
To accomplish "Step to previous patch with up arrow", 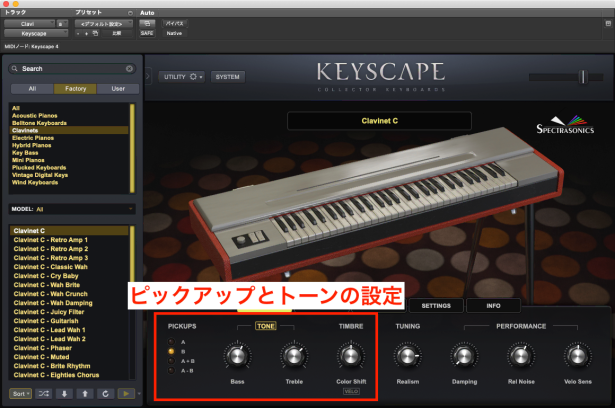I will [x=85, y=393].
